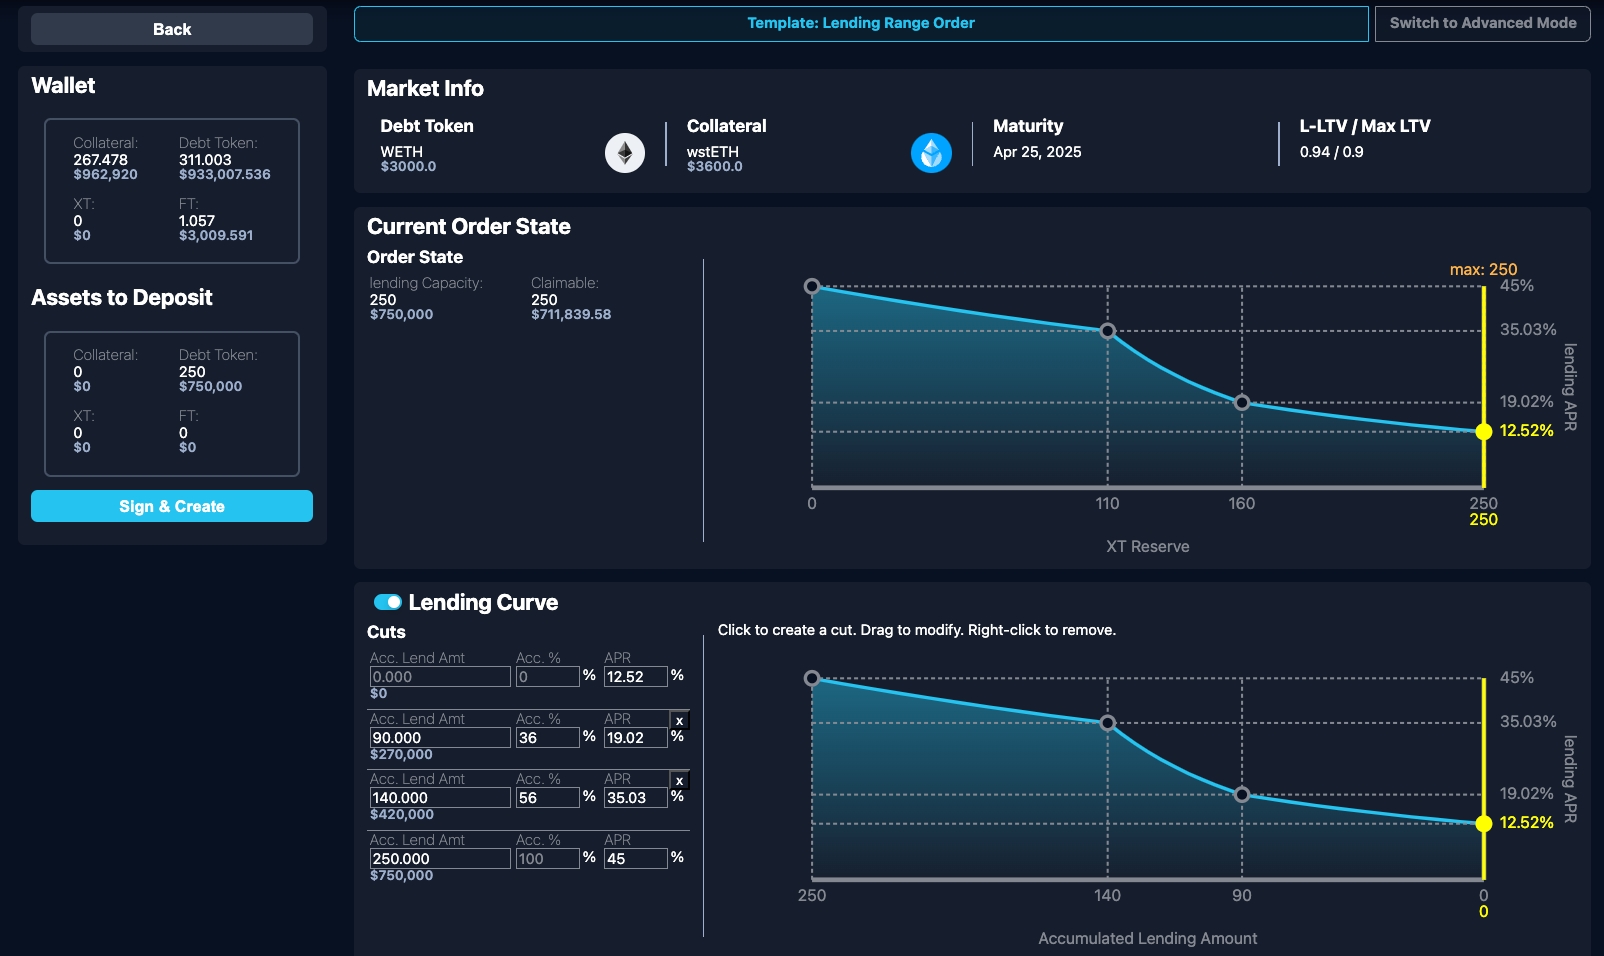1604x956 pixels.
Task: Click the 45% start point on Lending Curve chart
Action: pyautogui.click(x=812, y=679)
